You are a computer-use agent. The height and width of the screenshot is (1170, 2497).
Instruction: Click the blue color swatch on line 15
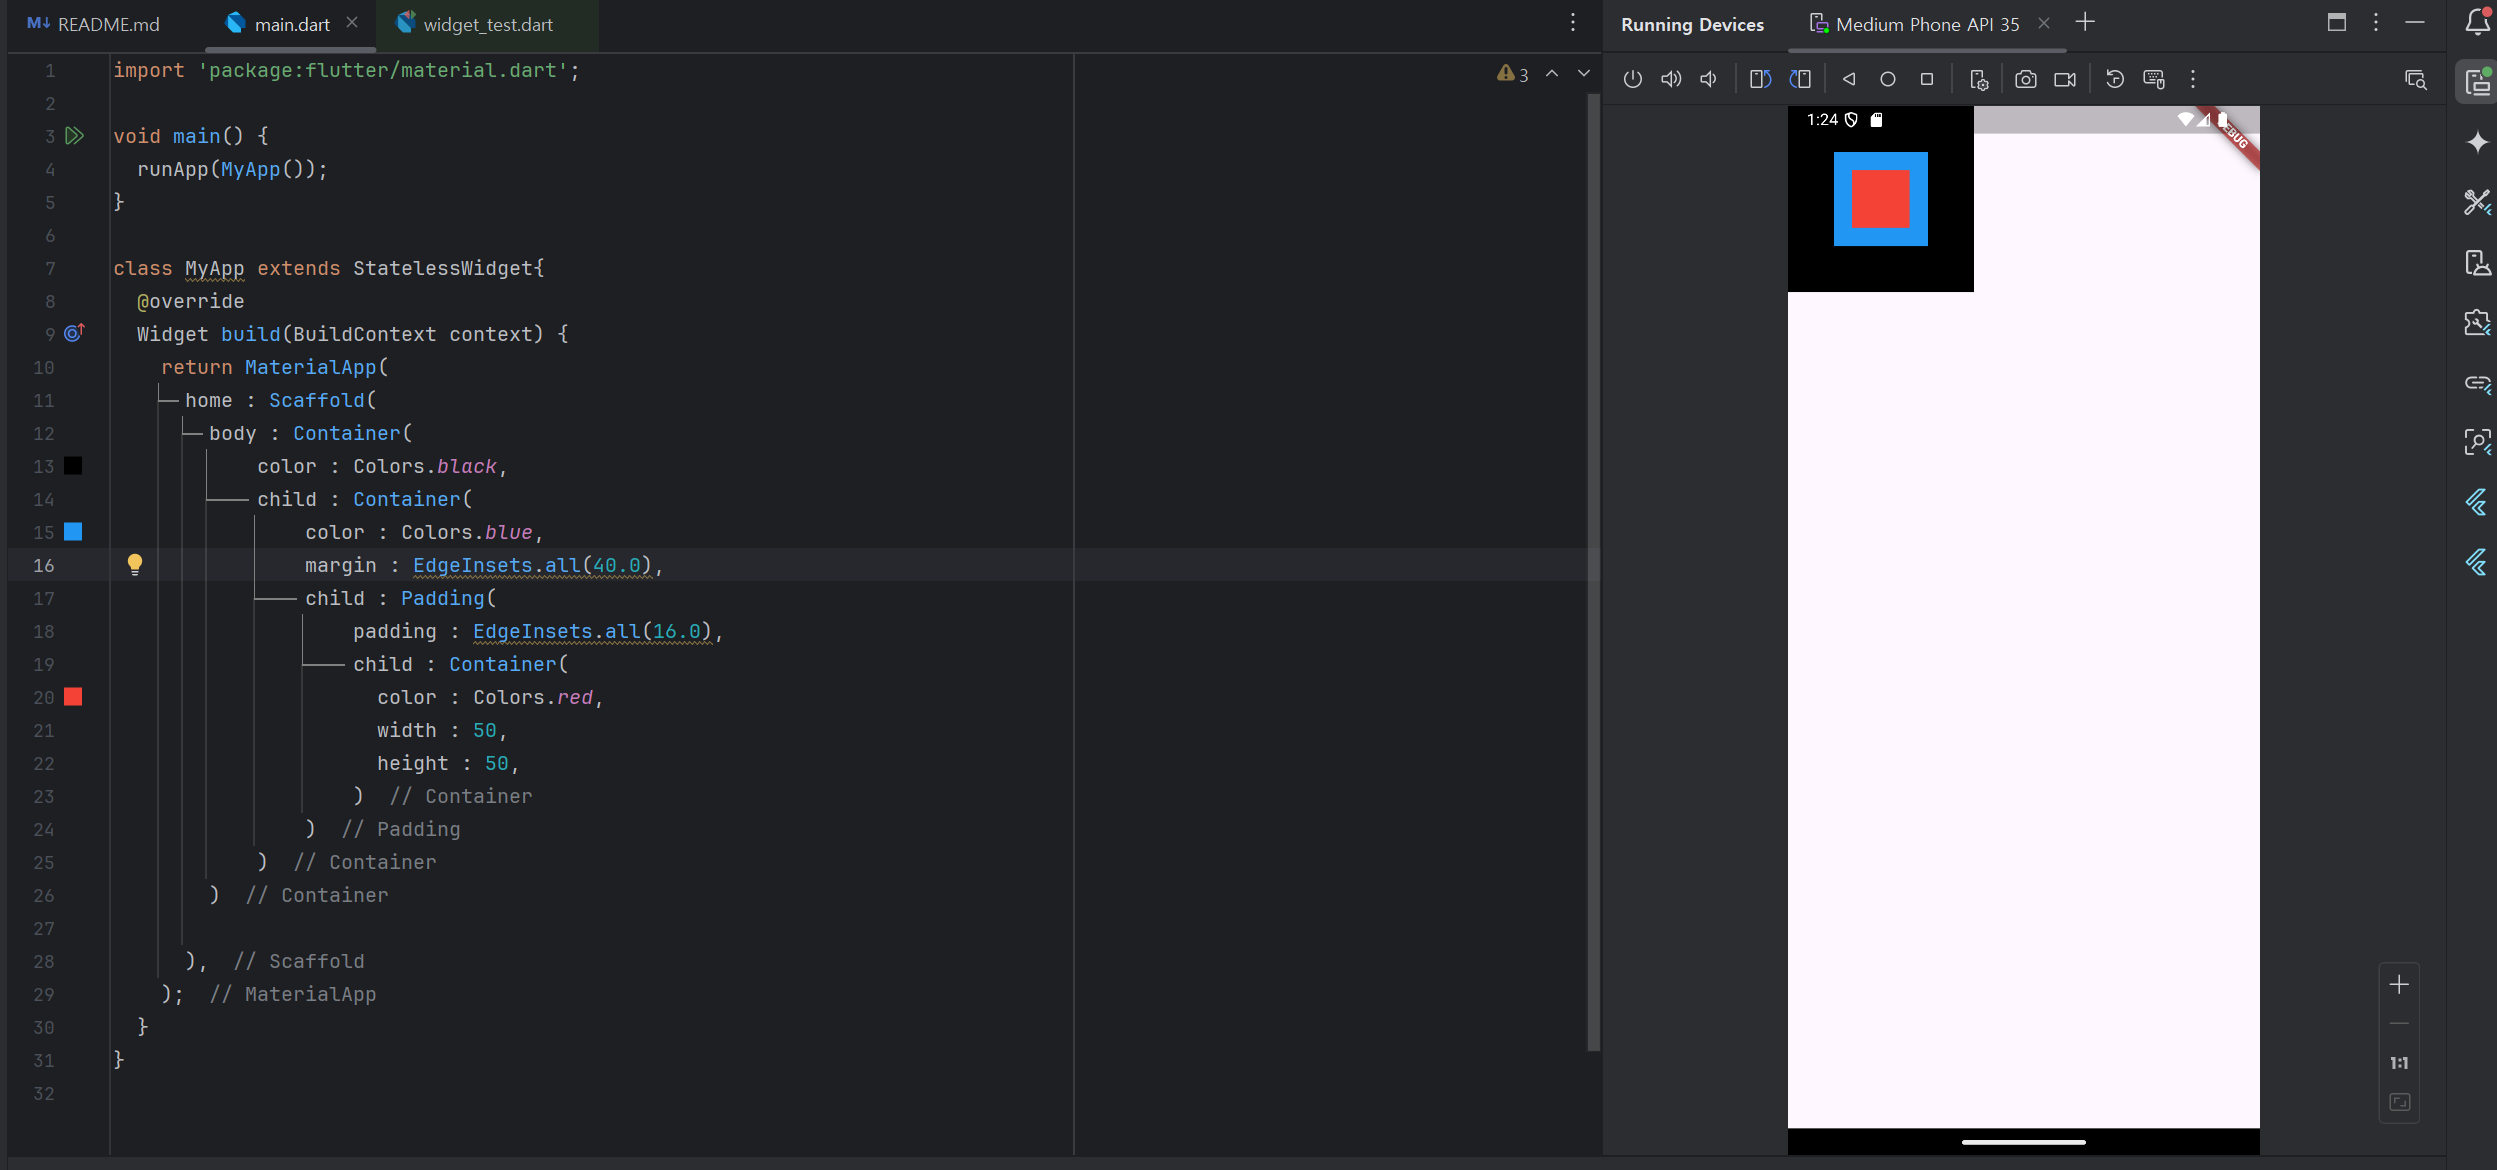pyautogui.click(x=73, y=532)
